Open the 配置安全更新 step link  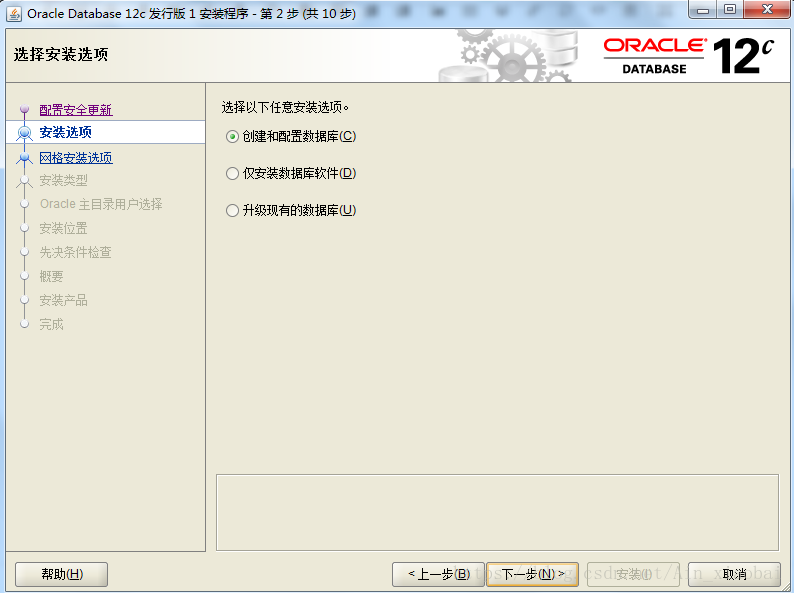pyautogui.click(x=76, y=109)
